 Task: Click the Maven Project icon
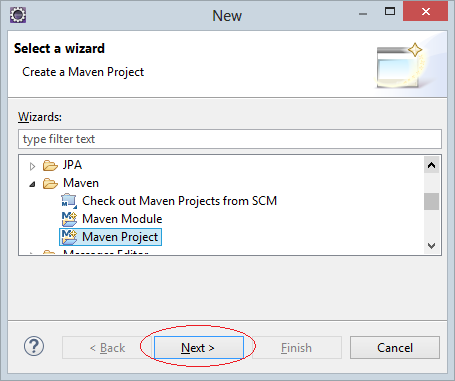point(69,237)
